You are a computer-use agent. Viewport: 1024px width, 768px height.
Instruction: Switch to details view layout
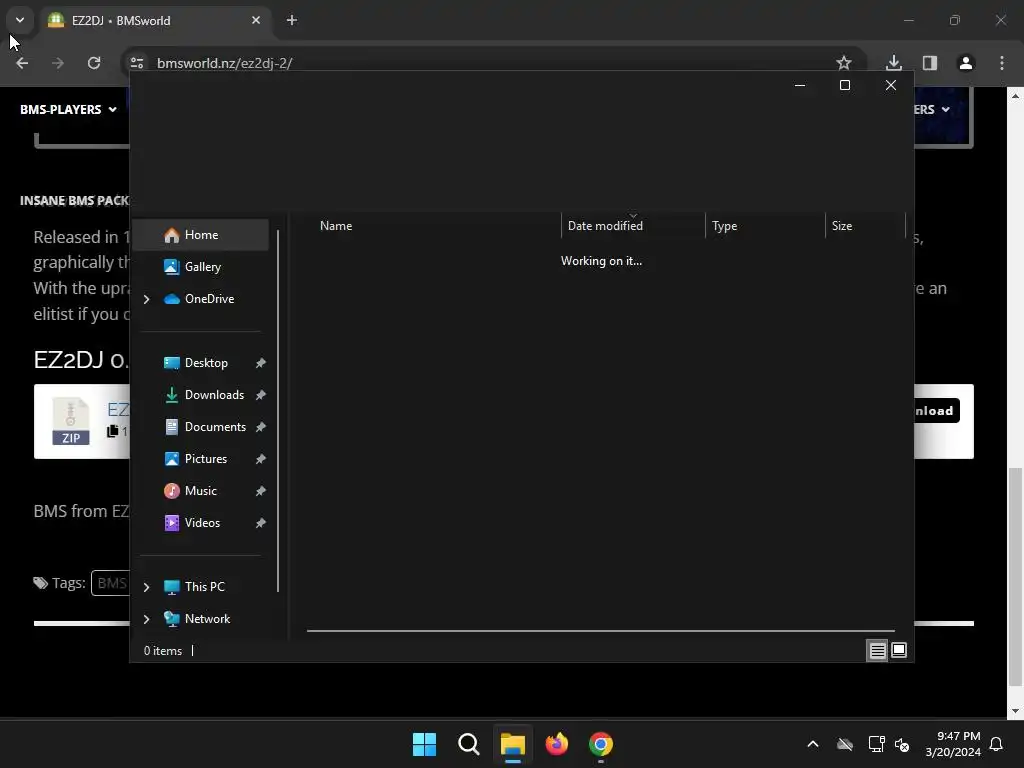[x=877, y=650]
